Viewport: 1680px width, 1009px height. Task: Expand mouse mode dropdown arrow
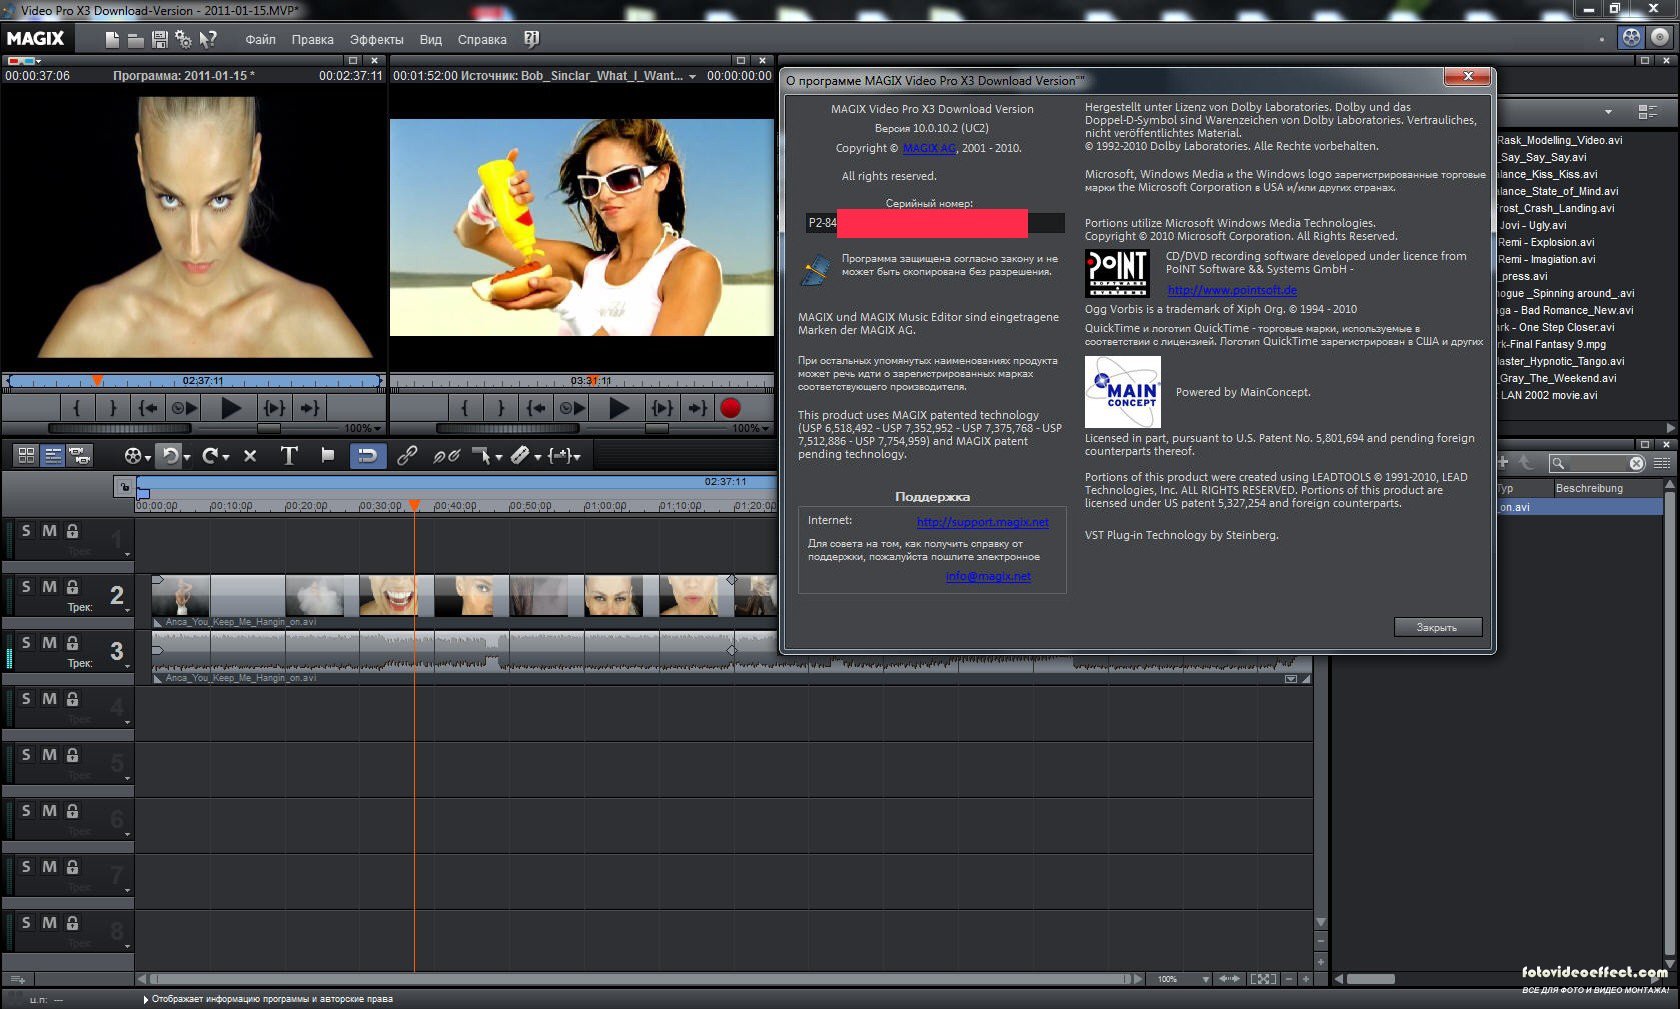click(499, 457)
